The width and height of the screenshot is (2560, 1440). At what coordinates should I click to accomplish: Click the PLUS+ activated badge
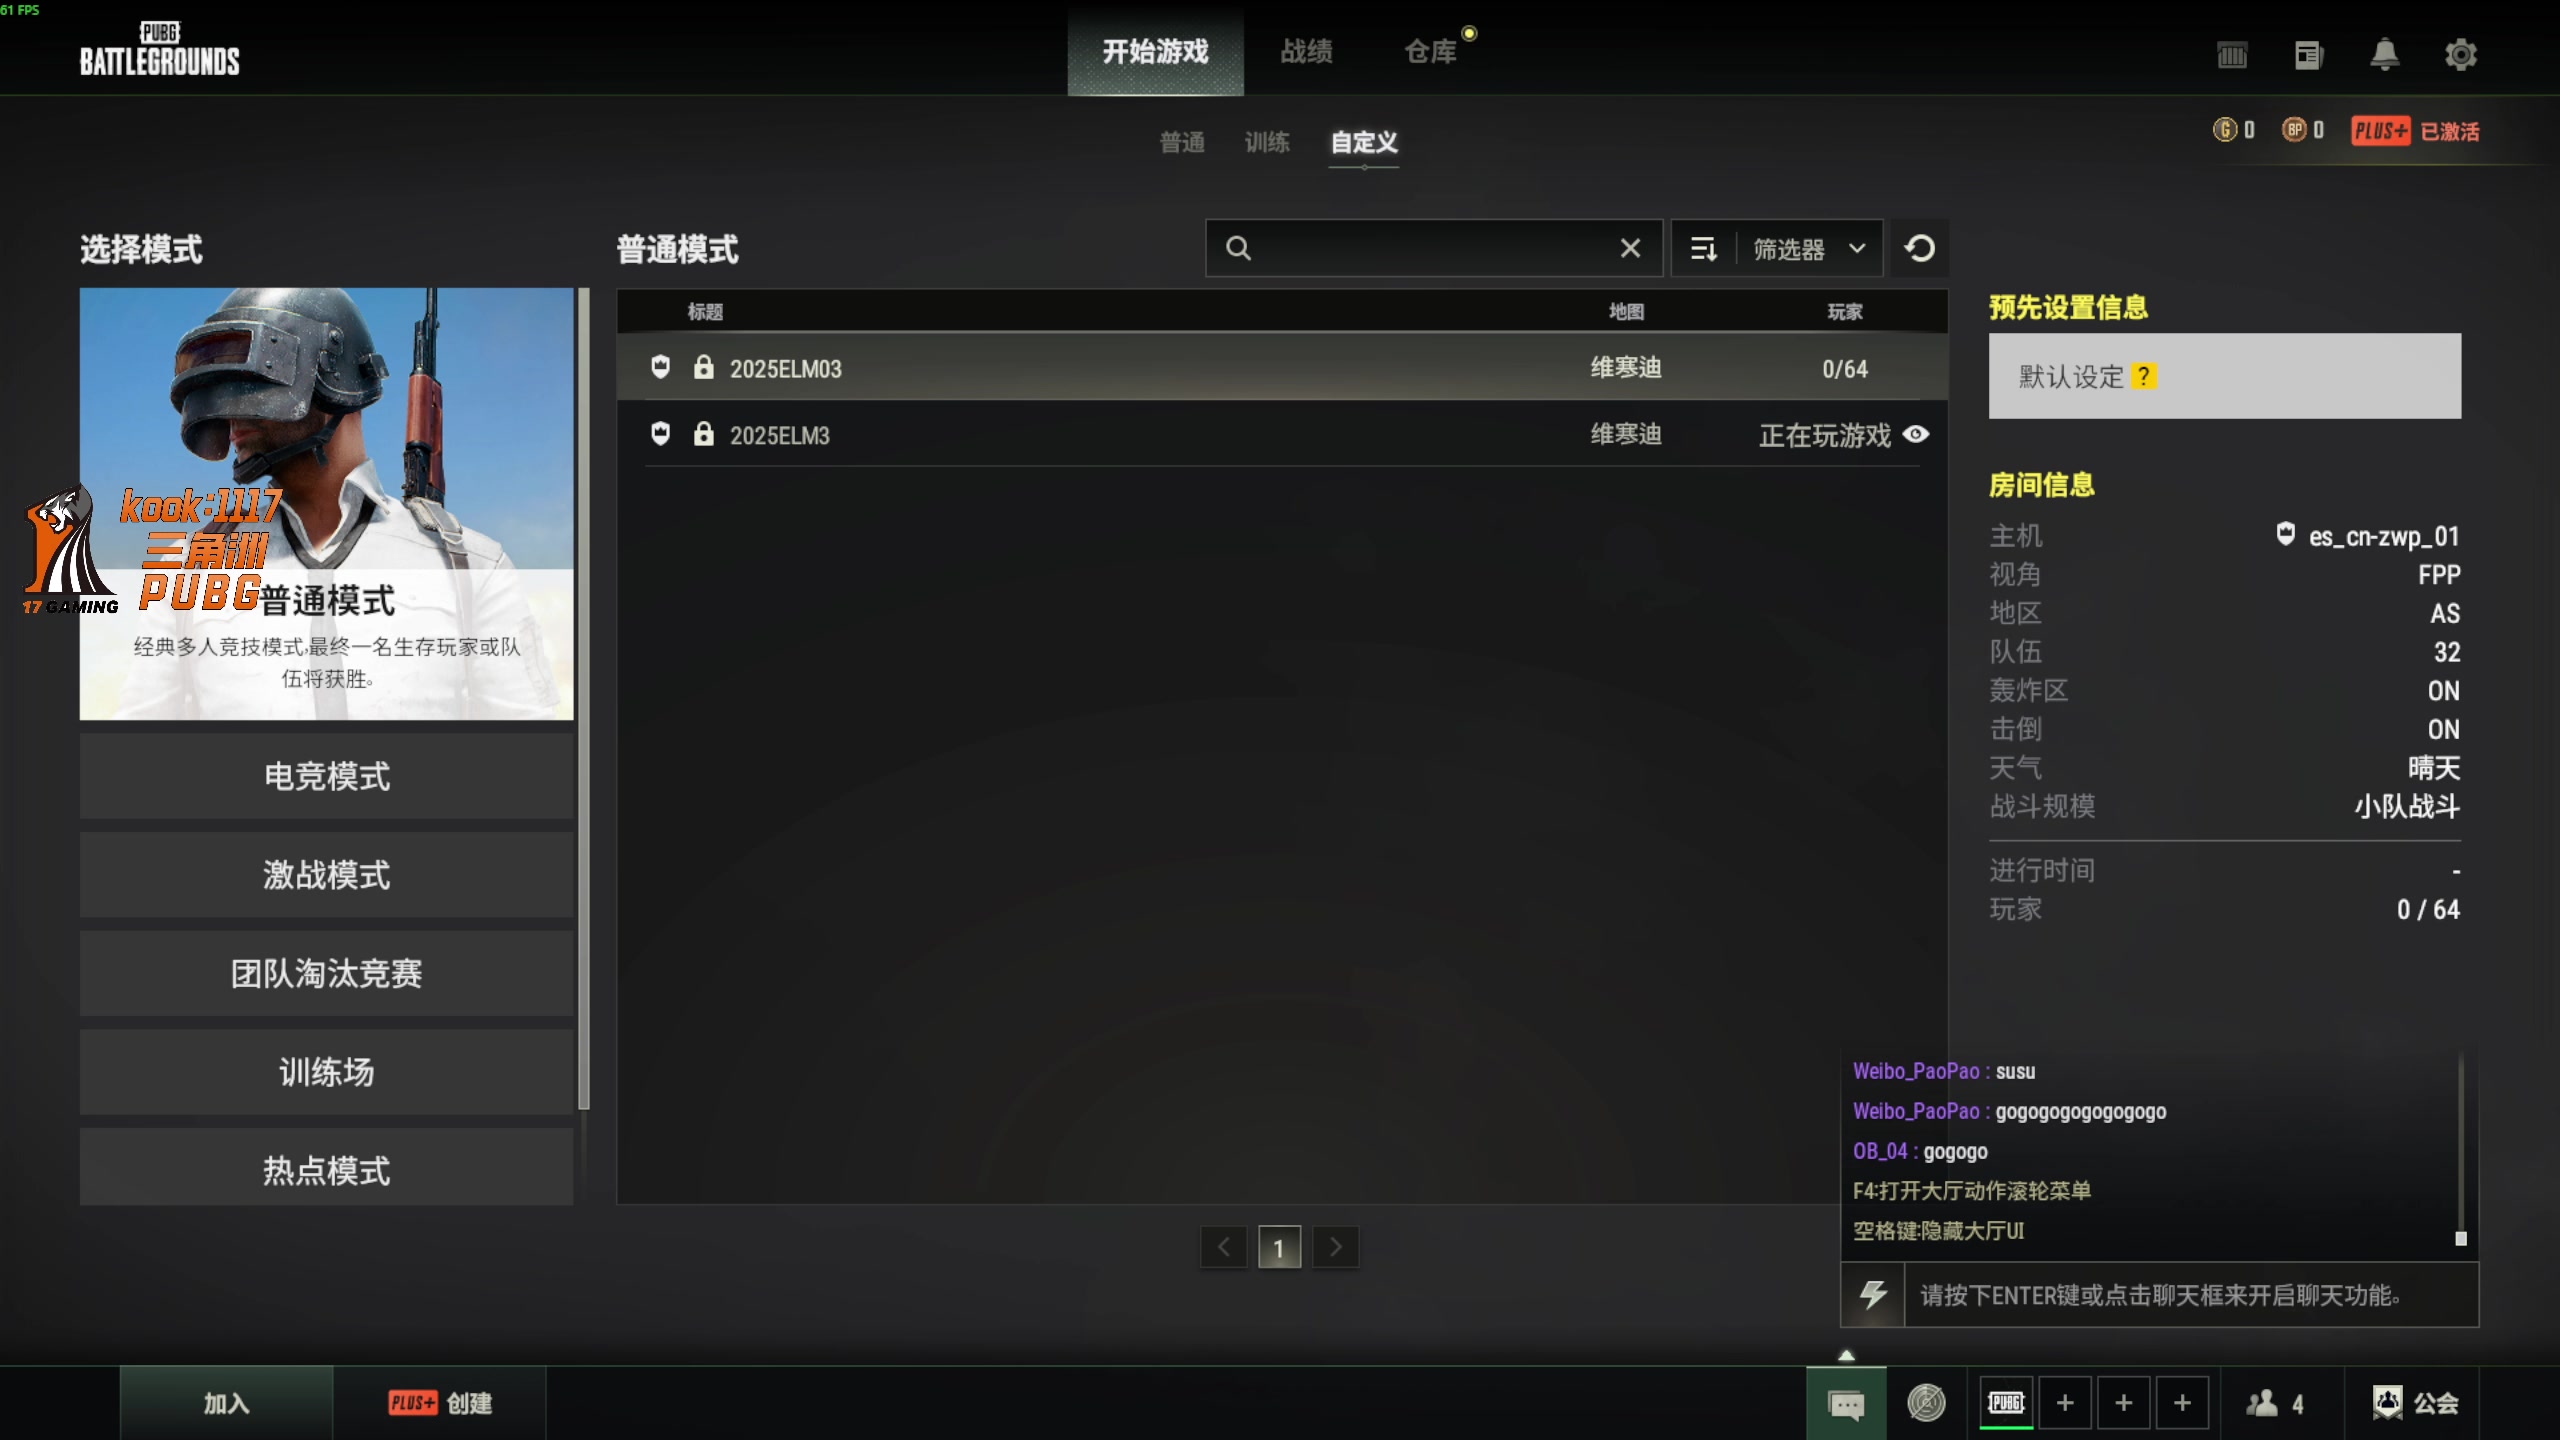2415,131
